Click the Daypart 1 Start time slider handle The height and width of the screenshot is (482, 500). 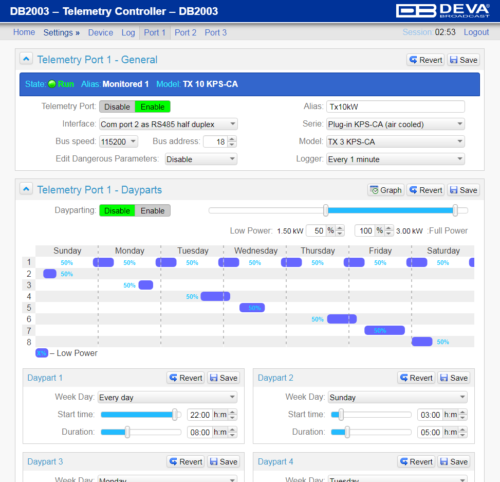[175, 415]
